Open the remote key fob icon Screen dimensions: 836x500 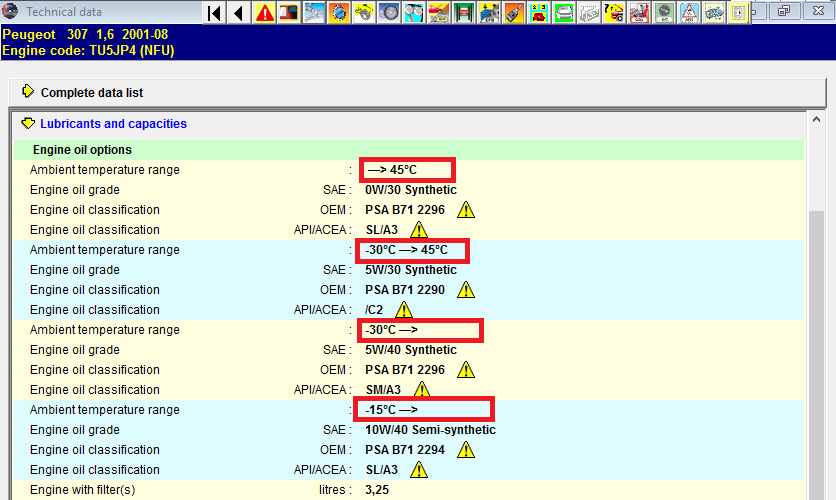pyautogui.click(x=514, y=12)
